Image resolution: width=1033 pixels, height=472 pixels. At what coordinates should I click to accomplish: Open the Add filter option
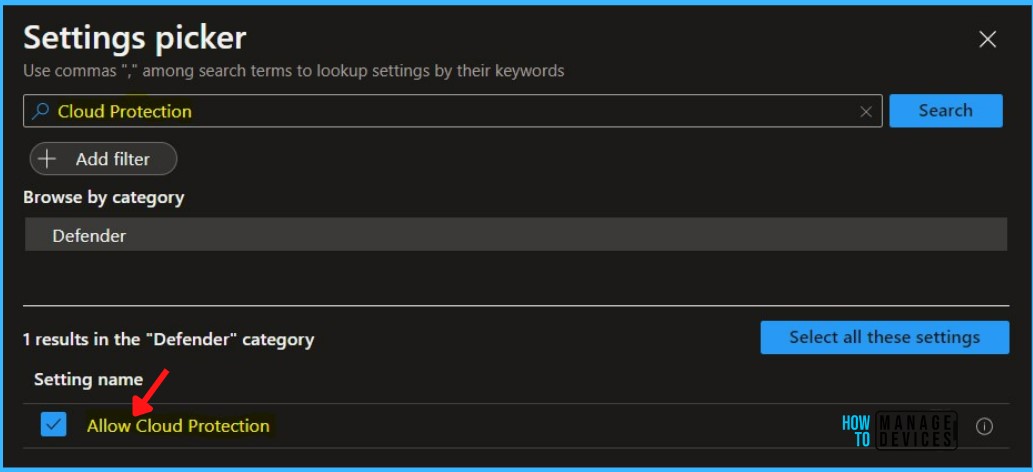[103, 159]
